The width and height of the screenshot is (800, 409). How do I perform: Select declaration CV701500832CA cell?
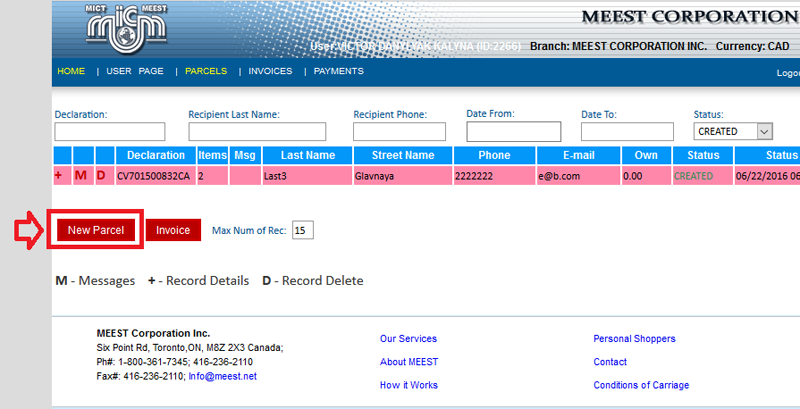(x=156, y=176)
